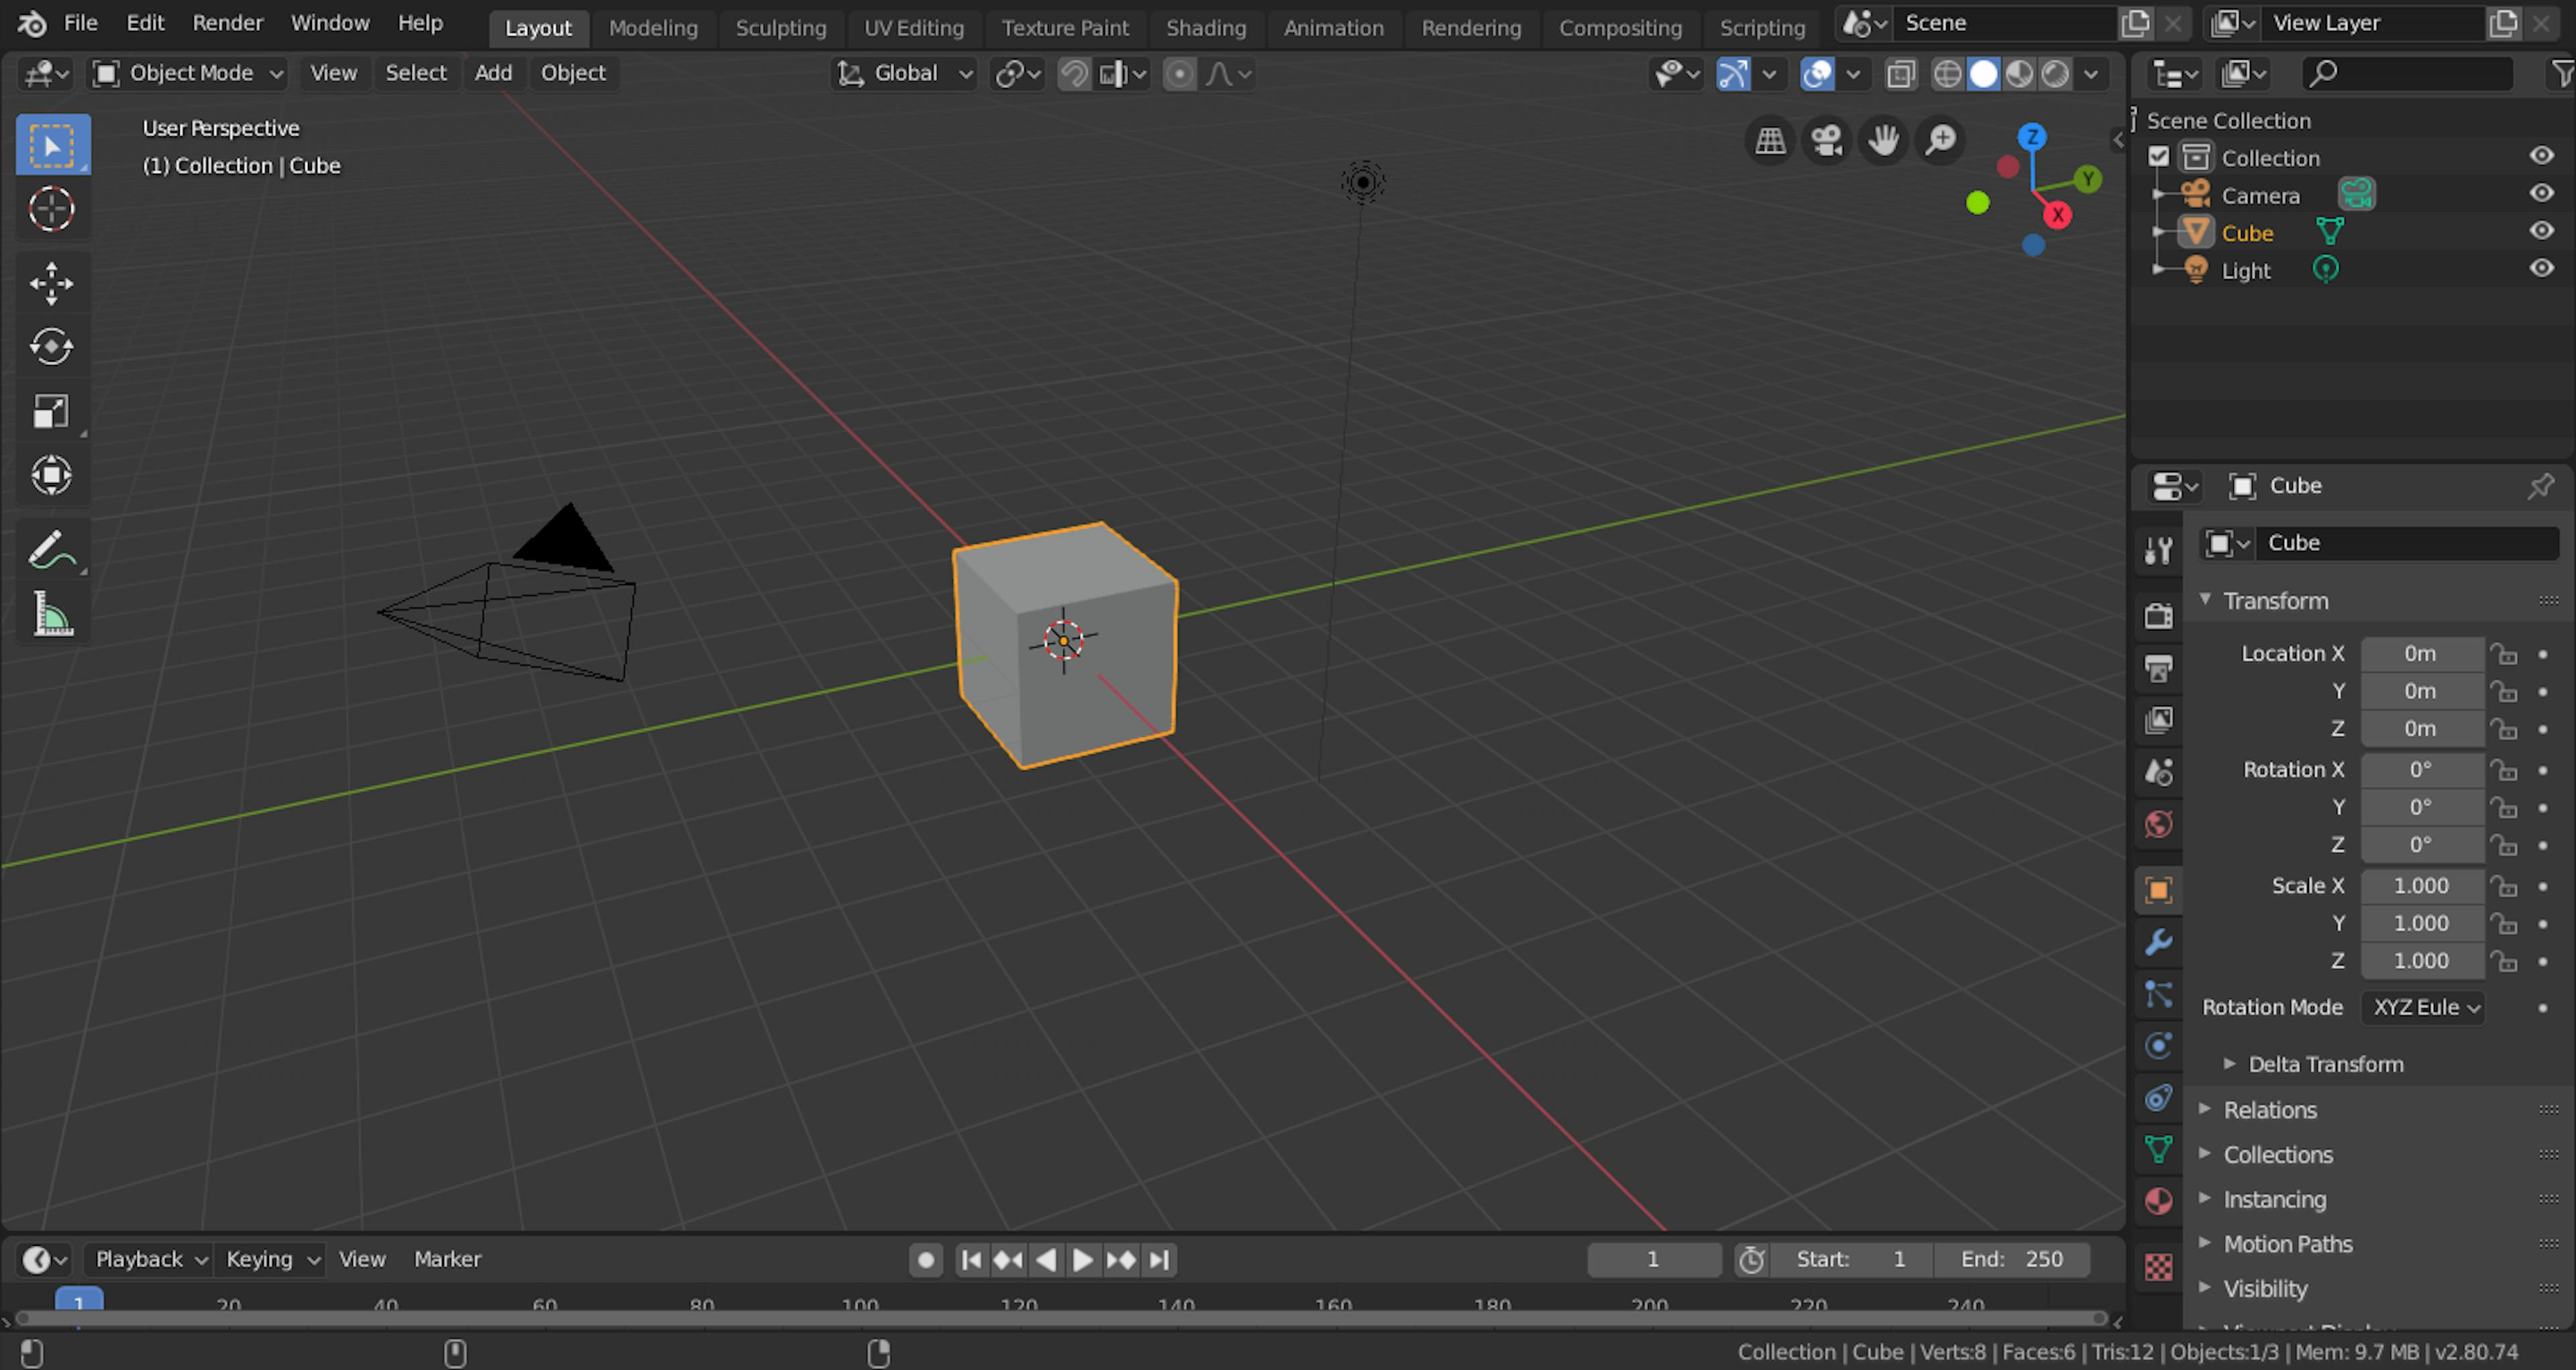Screen dimensions: 2576x1370
Task: Click the Rotate tool icon
Action: (x=50, y=346)
